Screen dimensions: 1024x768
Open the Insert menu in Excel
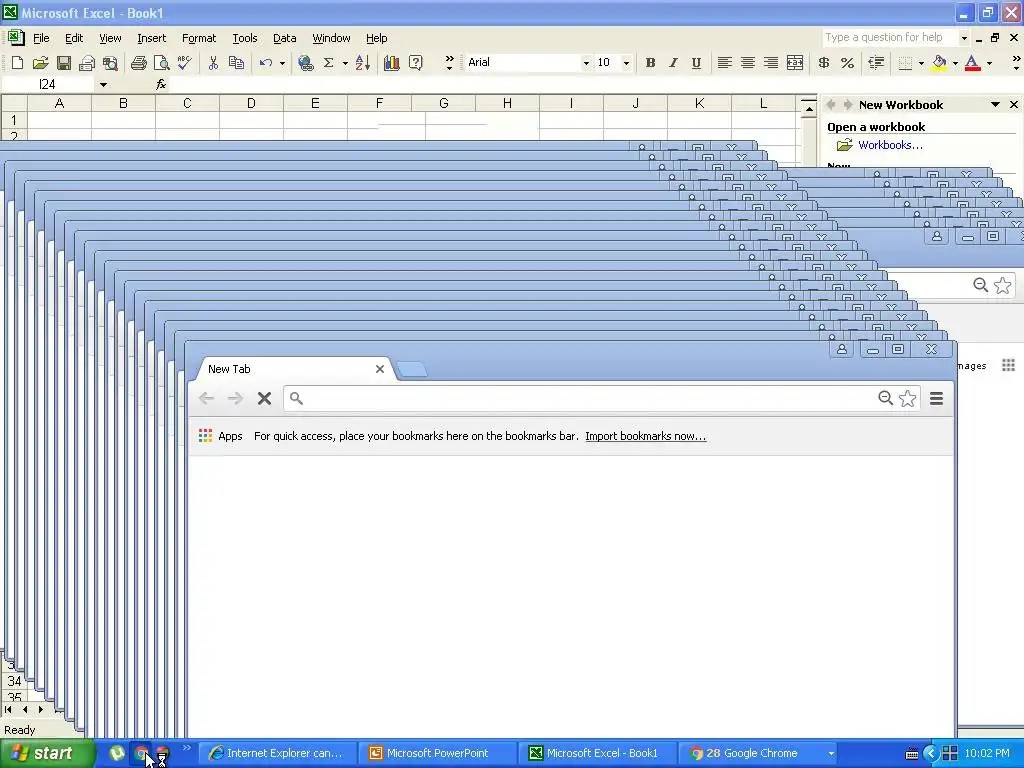click(x=152, y=38)
